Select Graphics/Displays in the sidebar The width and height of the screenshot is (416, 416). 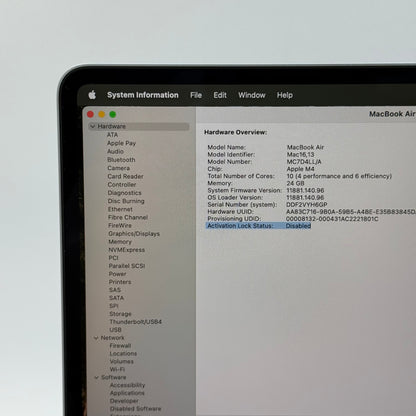click(x=134, y=234)
